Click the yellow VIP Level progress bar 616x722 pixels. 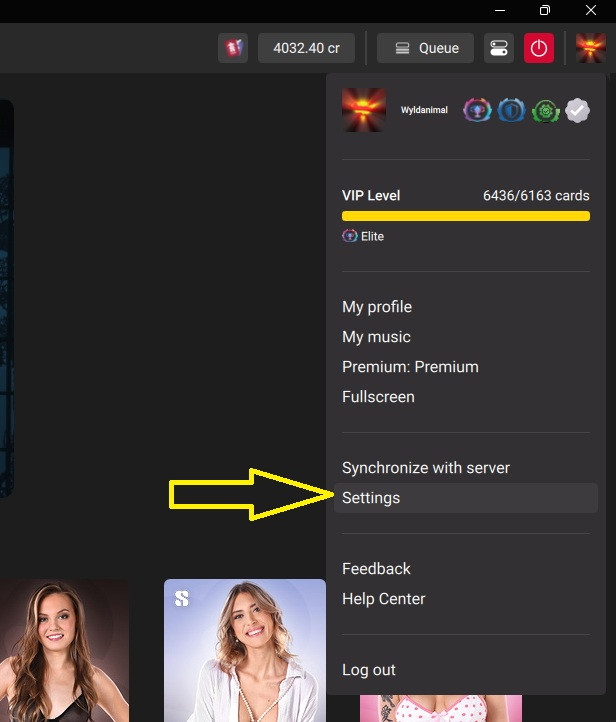point(465,215)
